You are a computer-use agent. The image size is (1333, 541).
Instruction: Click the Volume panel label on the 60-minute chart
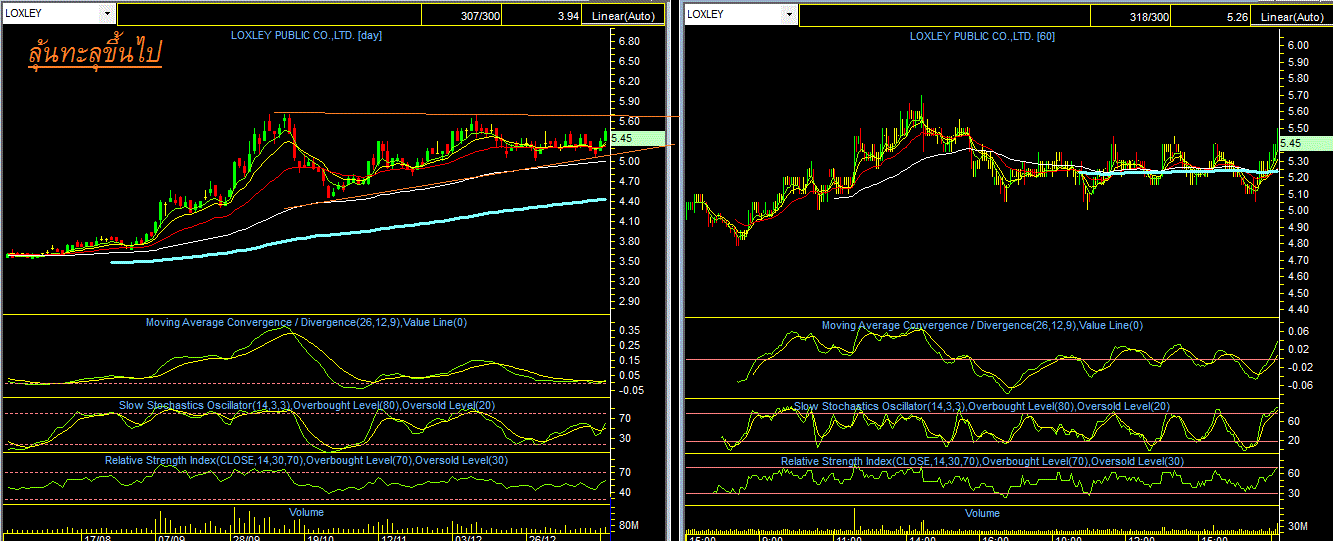(x=982, y=513)
